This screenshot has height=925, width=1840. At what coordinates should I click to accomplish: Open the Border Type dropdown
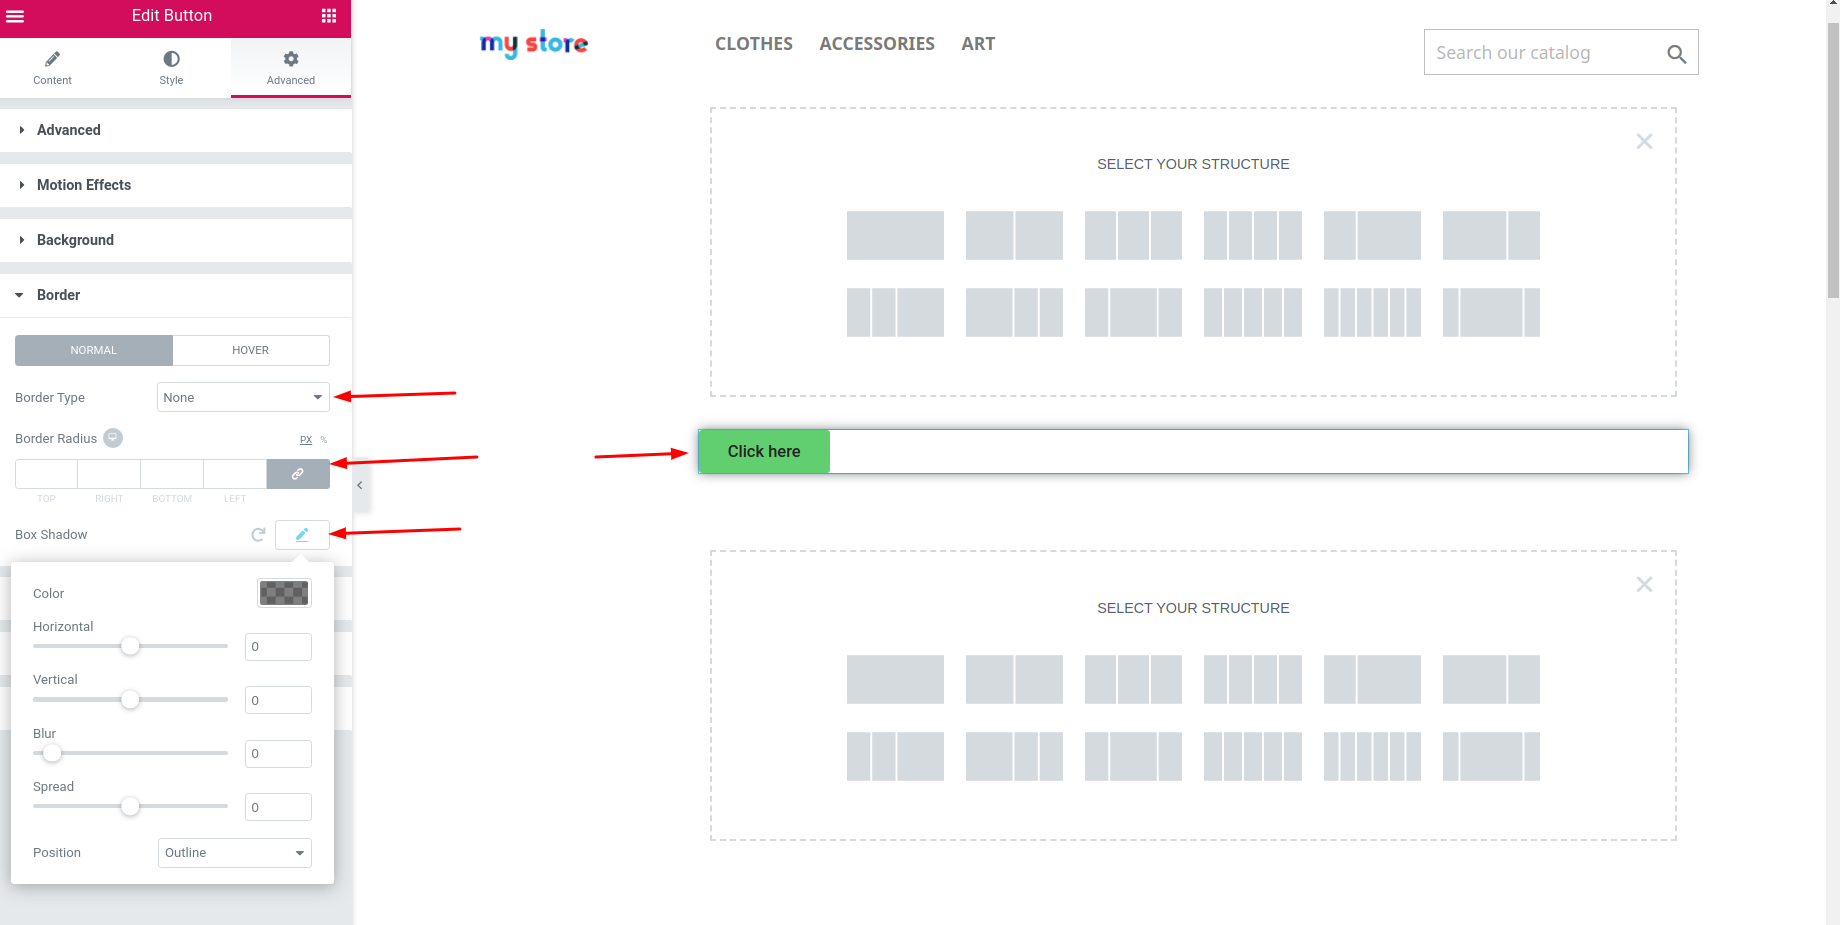point(243,397)
